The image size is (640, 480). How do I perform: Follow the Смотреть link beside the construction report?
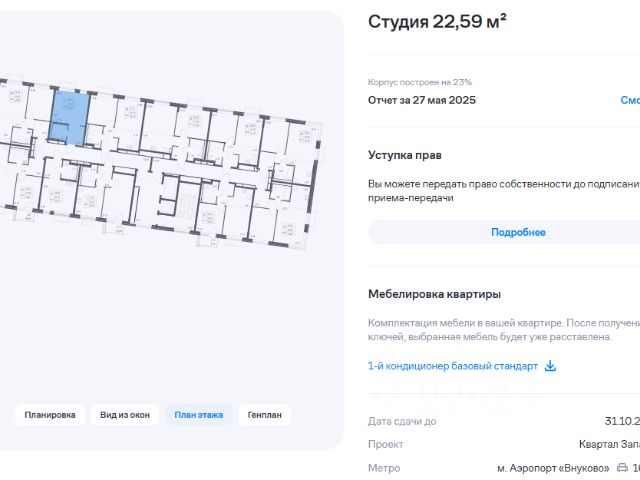click(x=630, y=100)
